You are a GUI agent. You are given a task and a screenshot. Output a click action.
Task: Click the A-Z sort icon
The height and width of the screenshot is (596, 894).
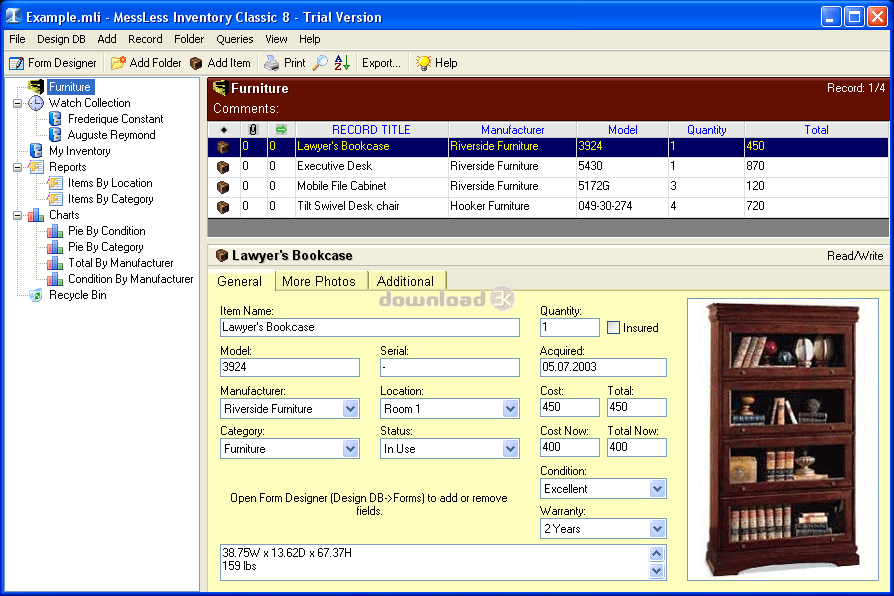pyautogui.click(x=342, y=63)
